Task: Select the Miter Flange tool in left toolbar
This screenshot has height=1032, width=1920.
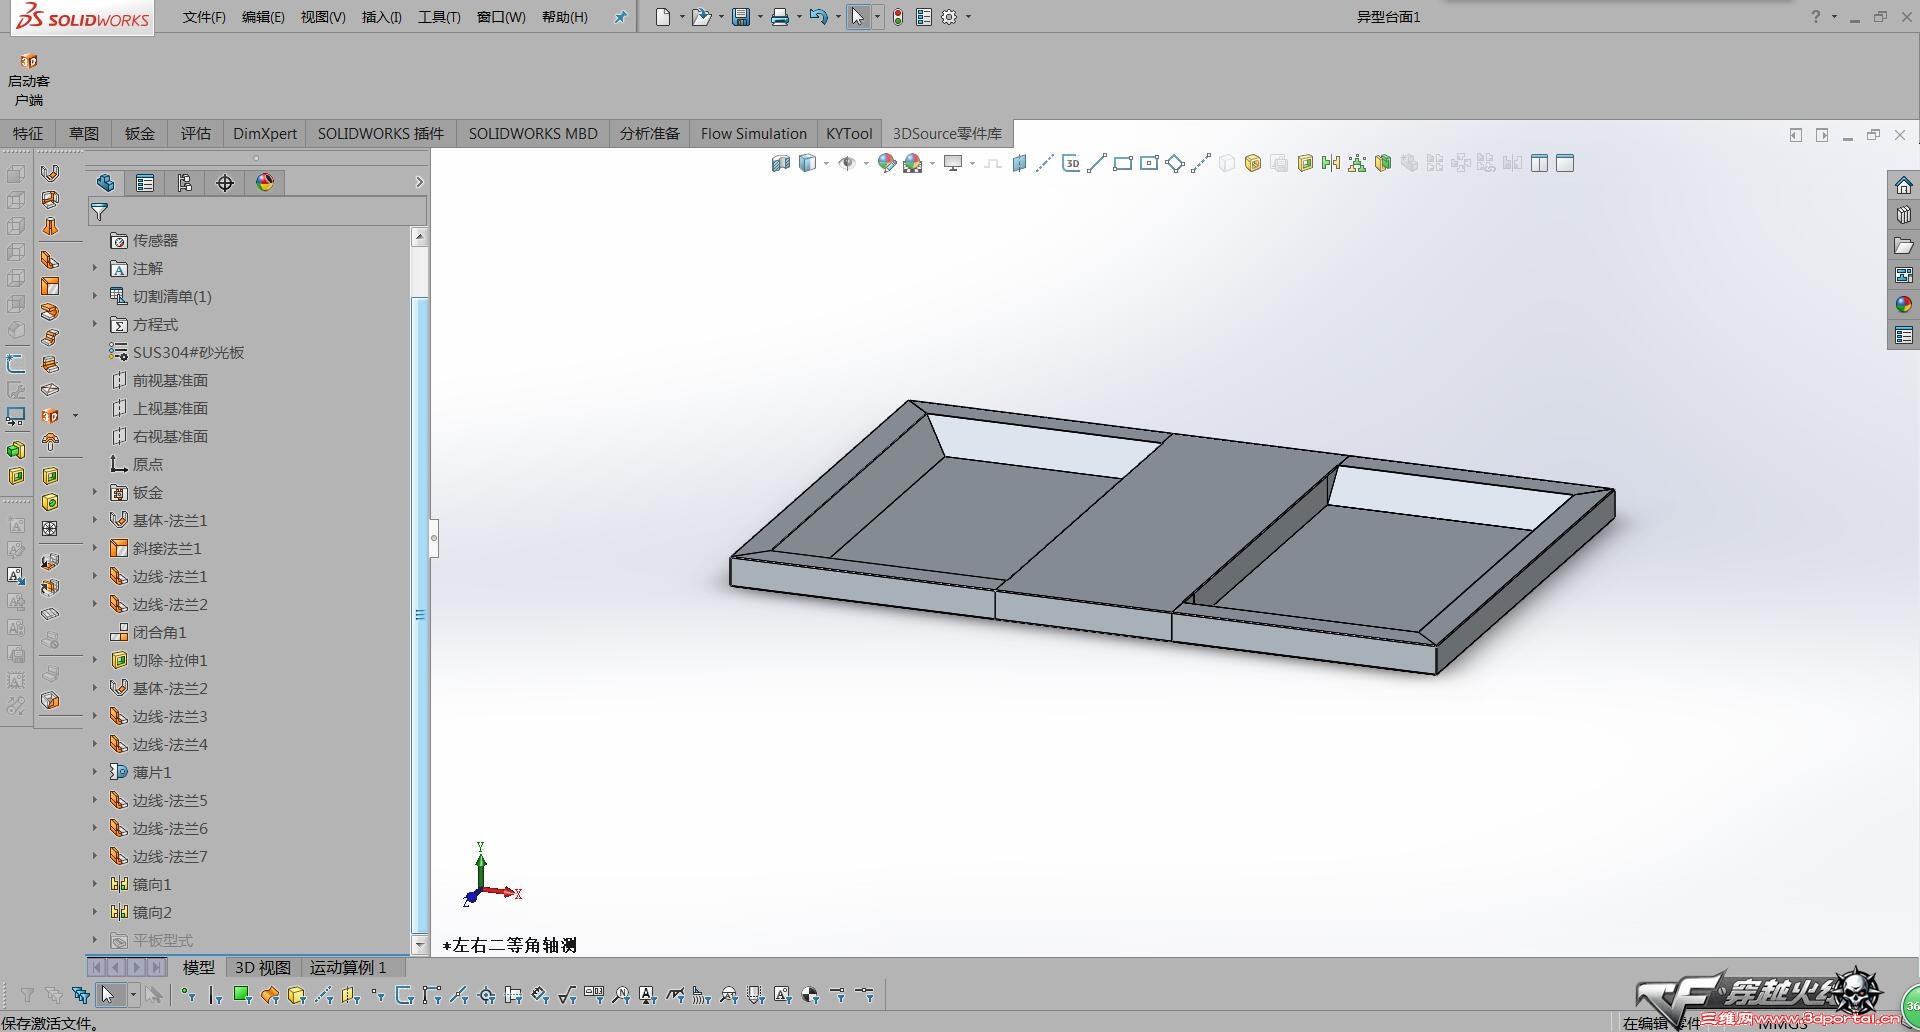Action: (x=50, y=286)
